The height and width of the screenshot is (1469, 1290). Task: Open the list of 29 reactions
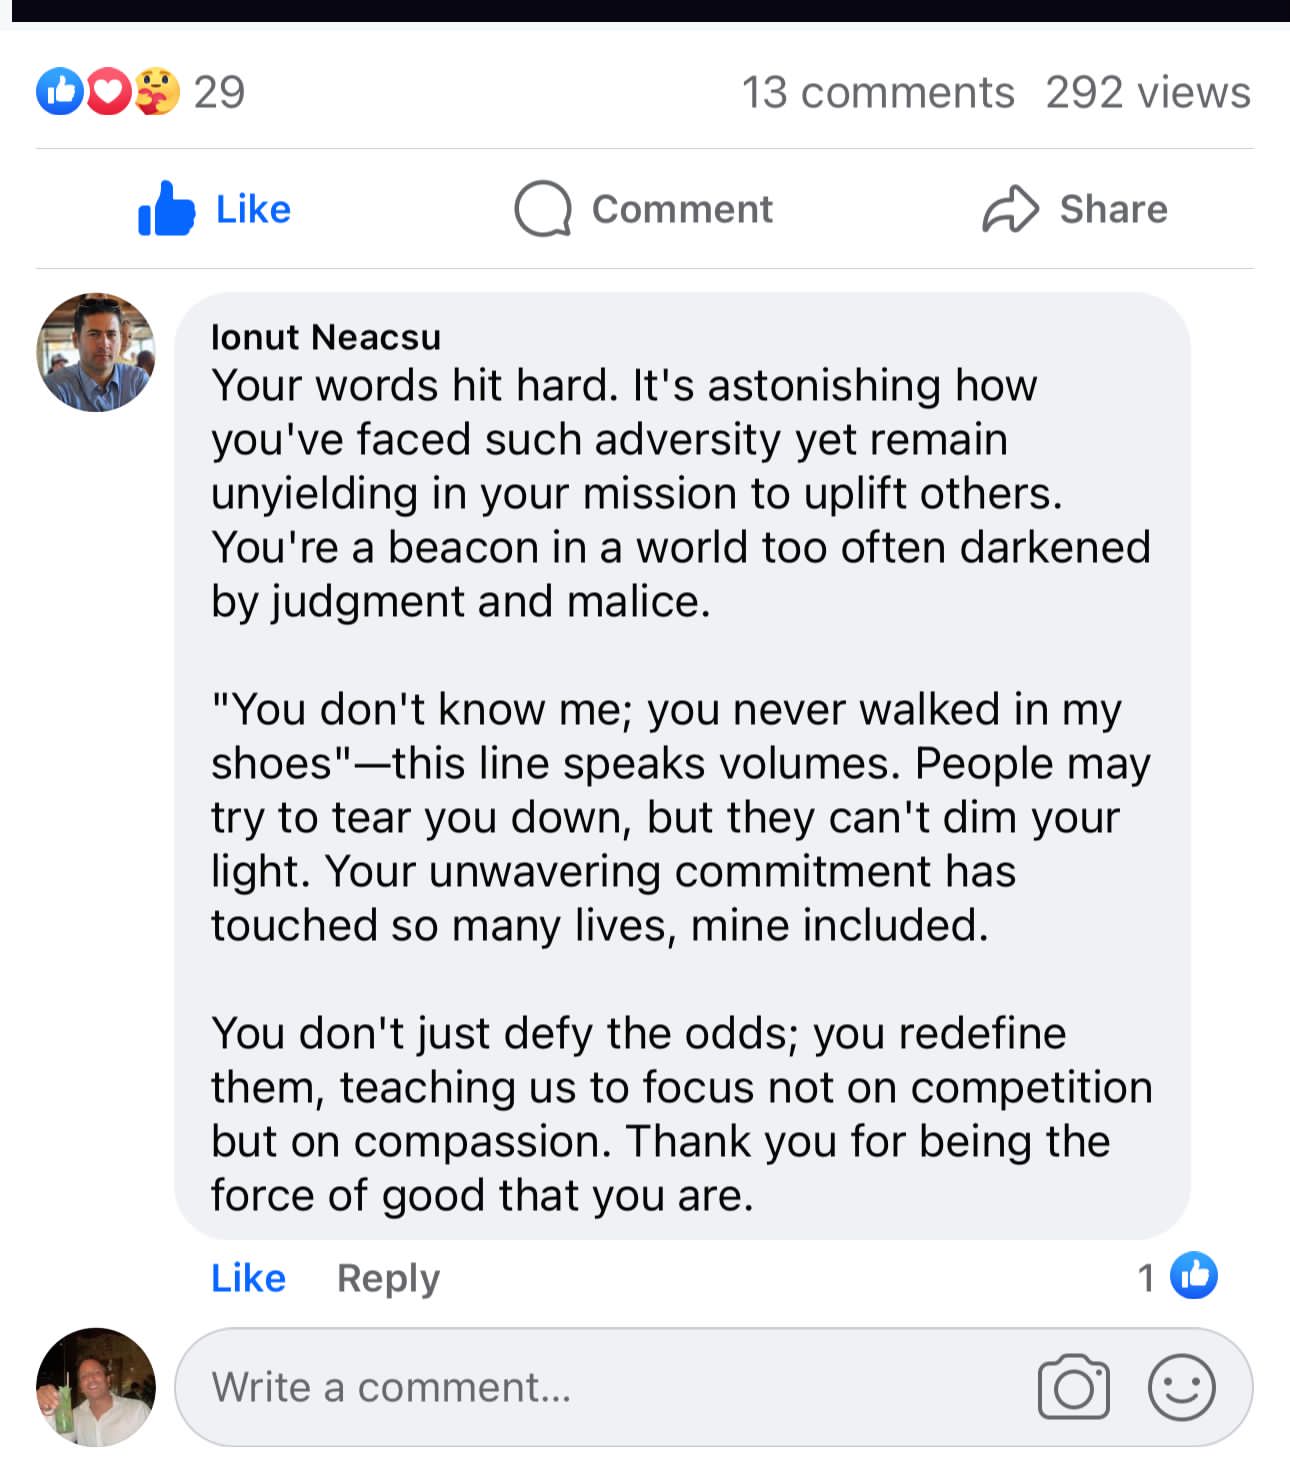click(x=219, y=92)
